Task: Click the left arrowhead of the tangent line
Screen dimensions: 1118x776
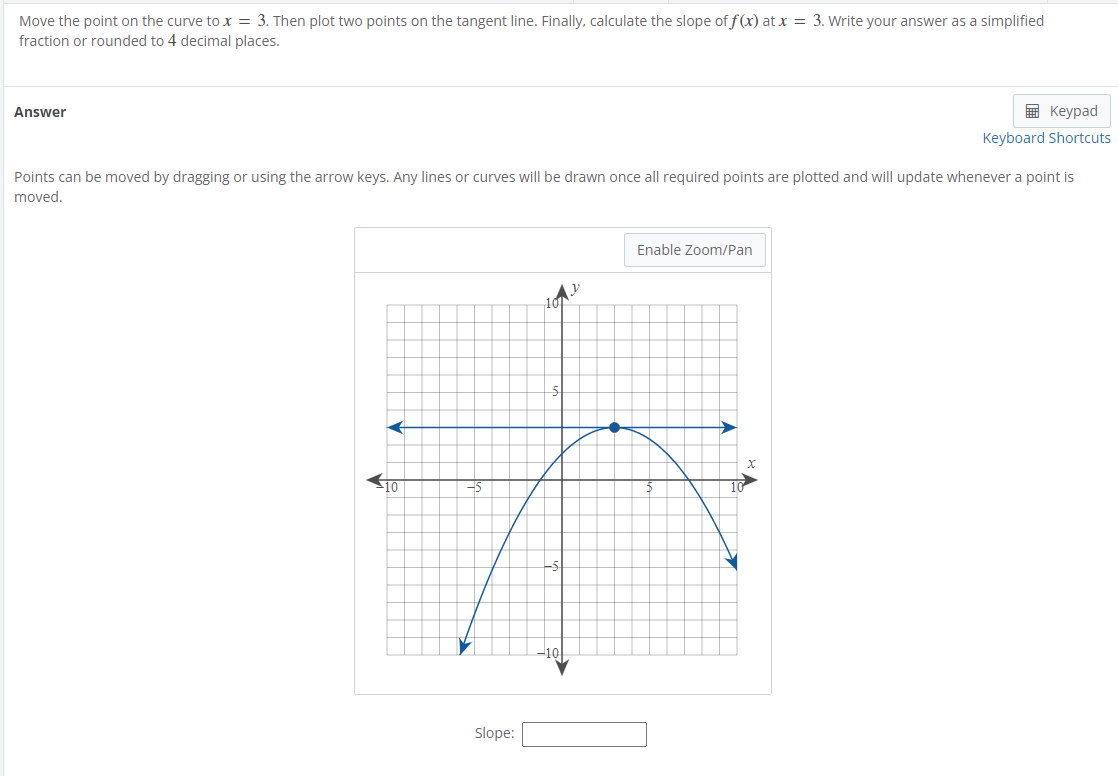Action: [x=393, y=427]
